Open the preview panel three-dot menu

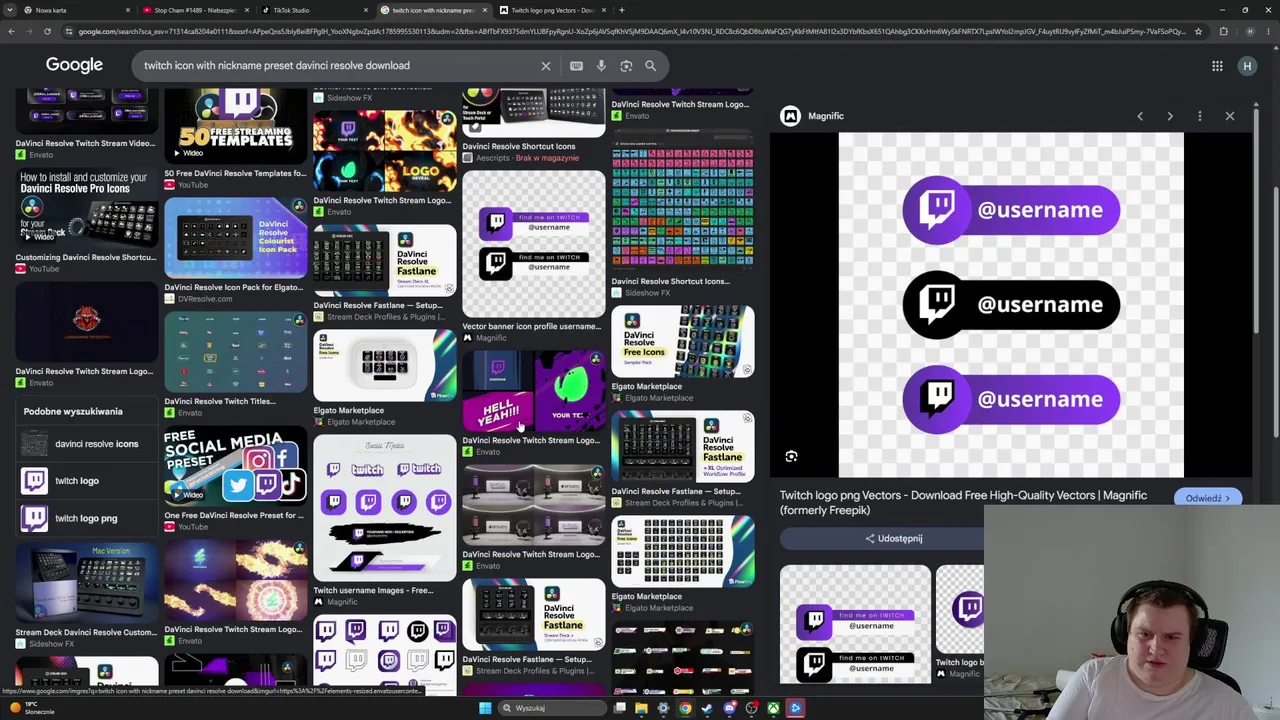coord(1200,116)
